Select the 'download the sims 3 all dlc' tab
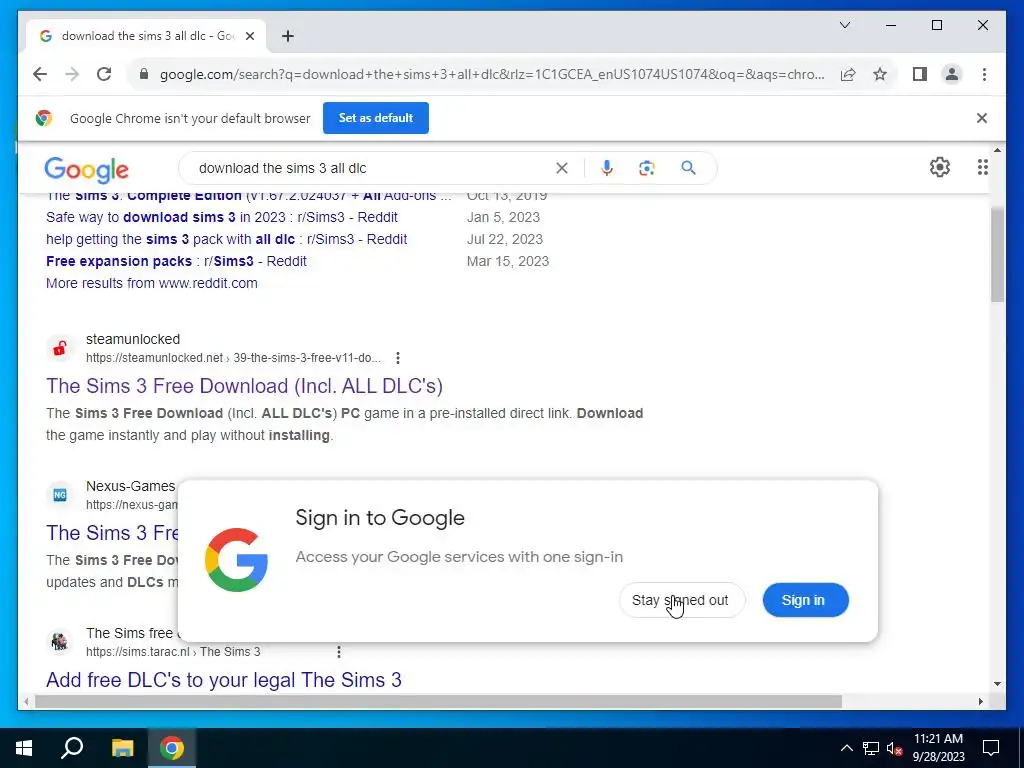The width and height of the screenshot is (1024, 768). [x=146, y=36]
